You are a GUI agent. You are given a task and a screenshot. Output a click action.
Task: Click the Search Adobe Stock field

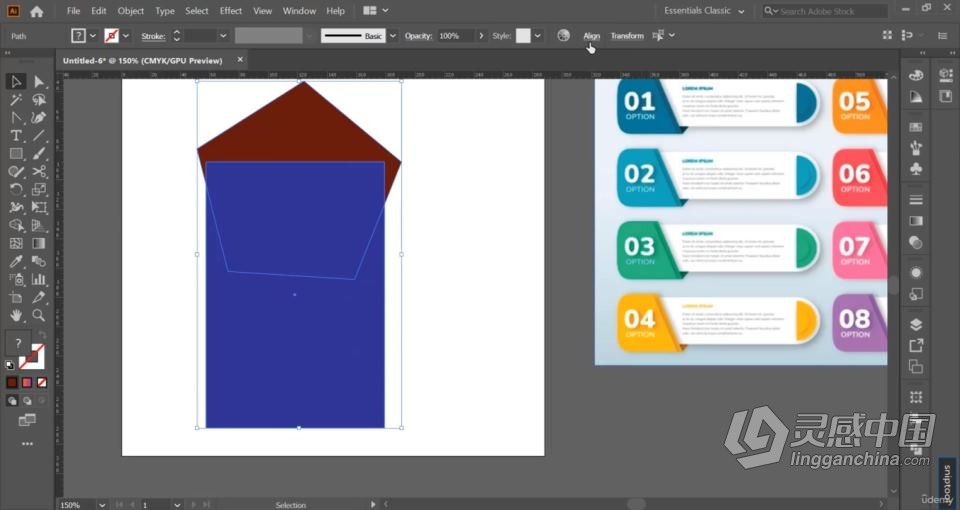point(825,11)
